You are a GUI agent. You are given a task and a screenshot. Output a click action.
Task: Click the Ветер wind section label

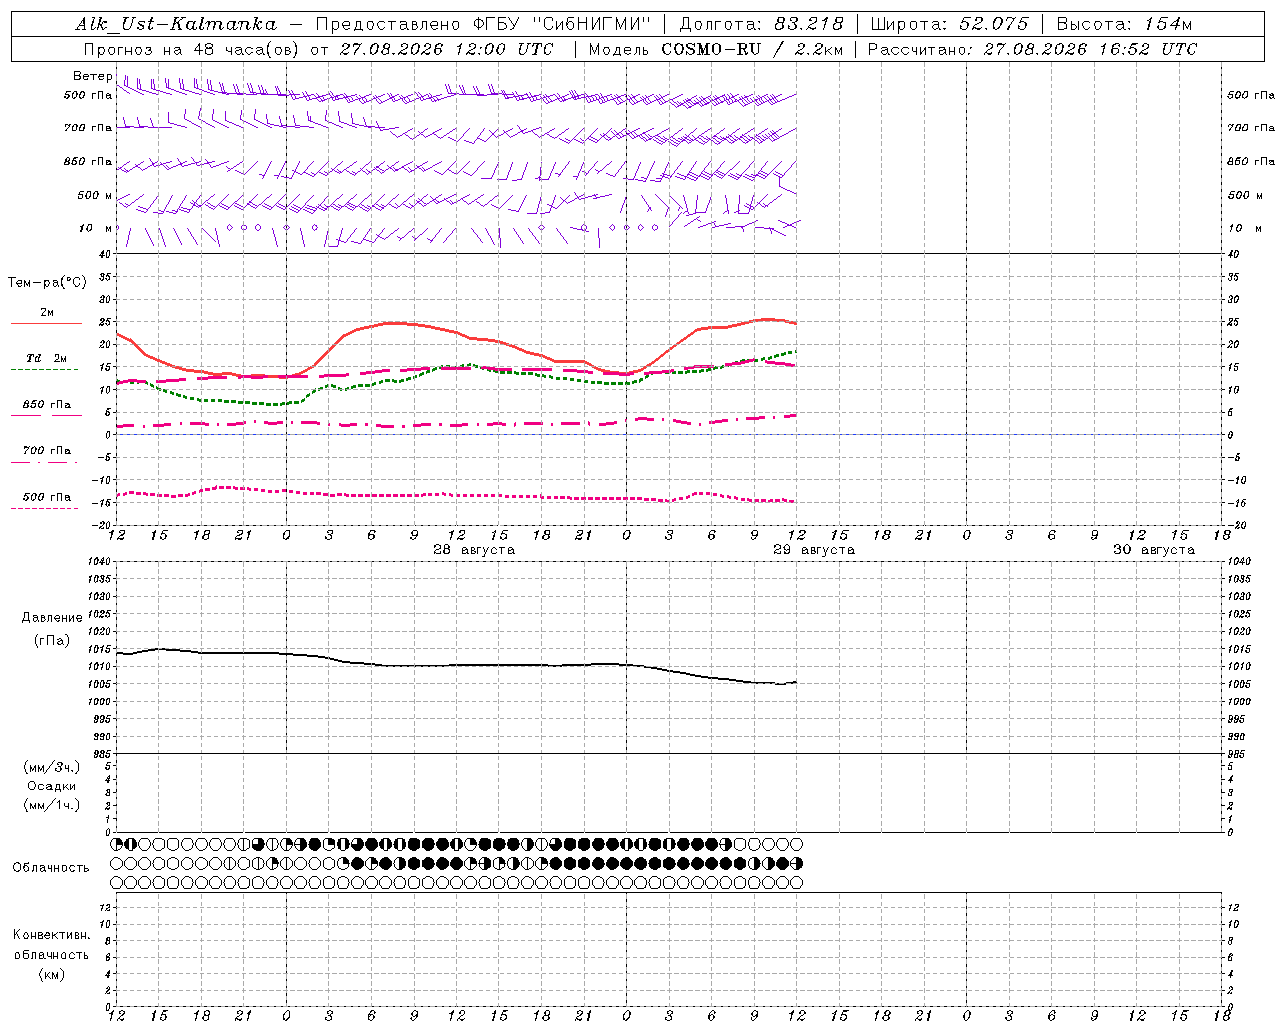(x=93, y=76)
